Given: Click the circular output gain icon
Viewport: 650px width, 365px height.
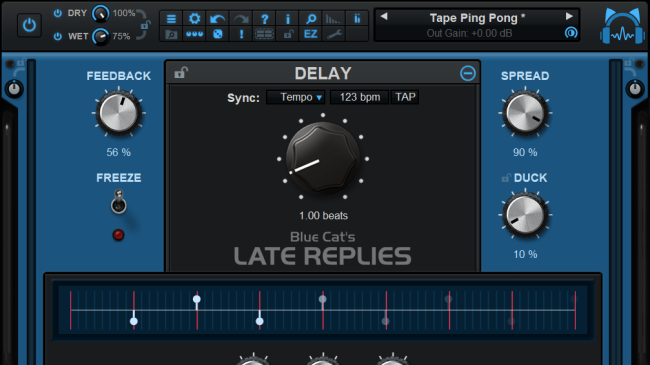Looking at the screenshot, I should [x=571, y=32].
